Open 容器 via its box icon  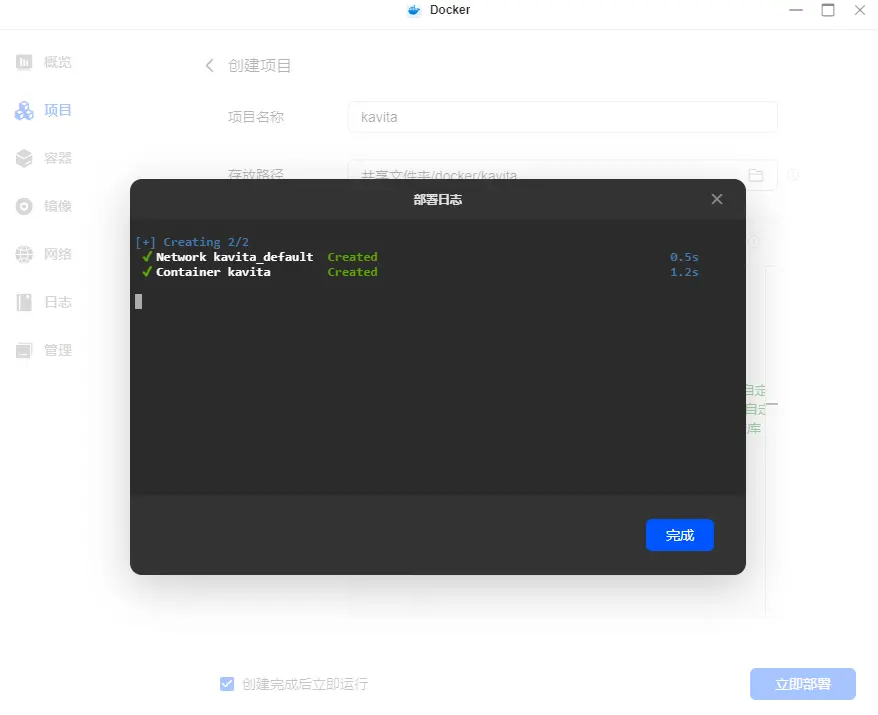click(x=24, y=158)
